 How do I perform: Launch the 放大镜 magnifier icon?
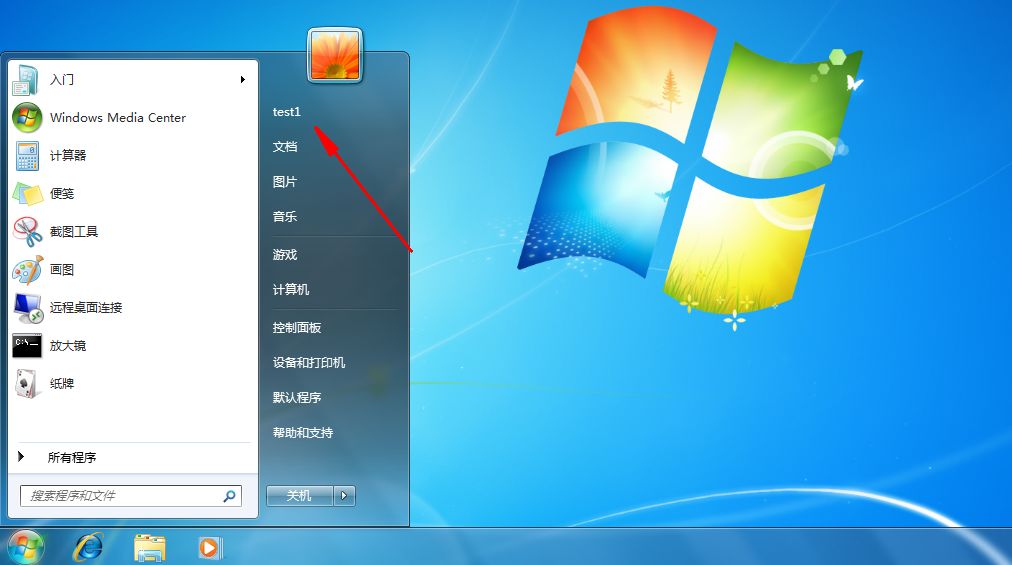click(x=27, y=345)
